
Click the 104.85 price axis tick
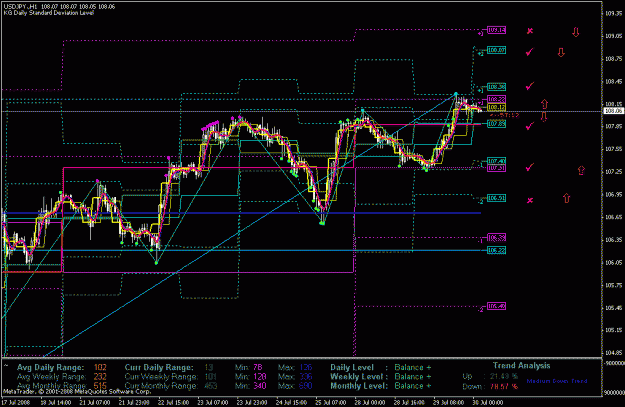pyautogui.click(x=613, y=353)
